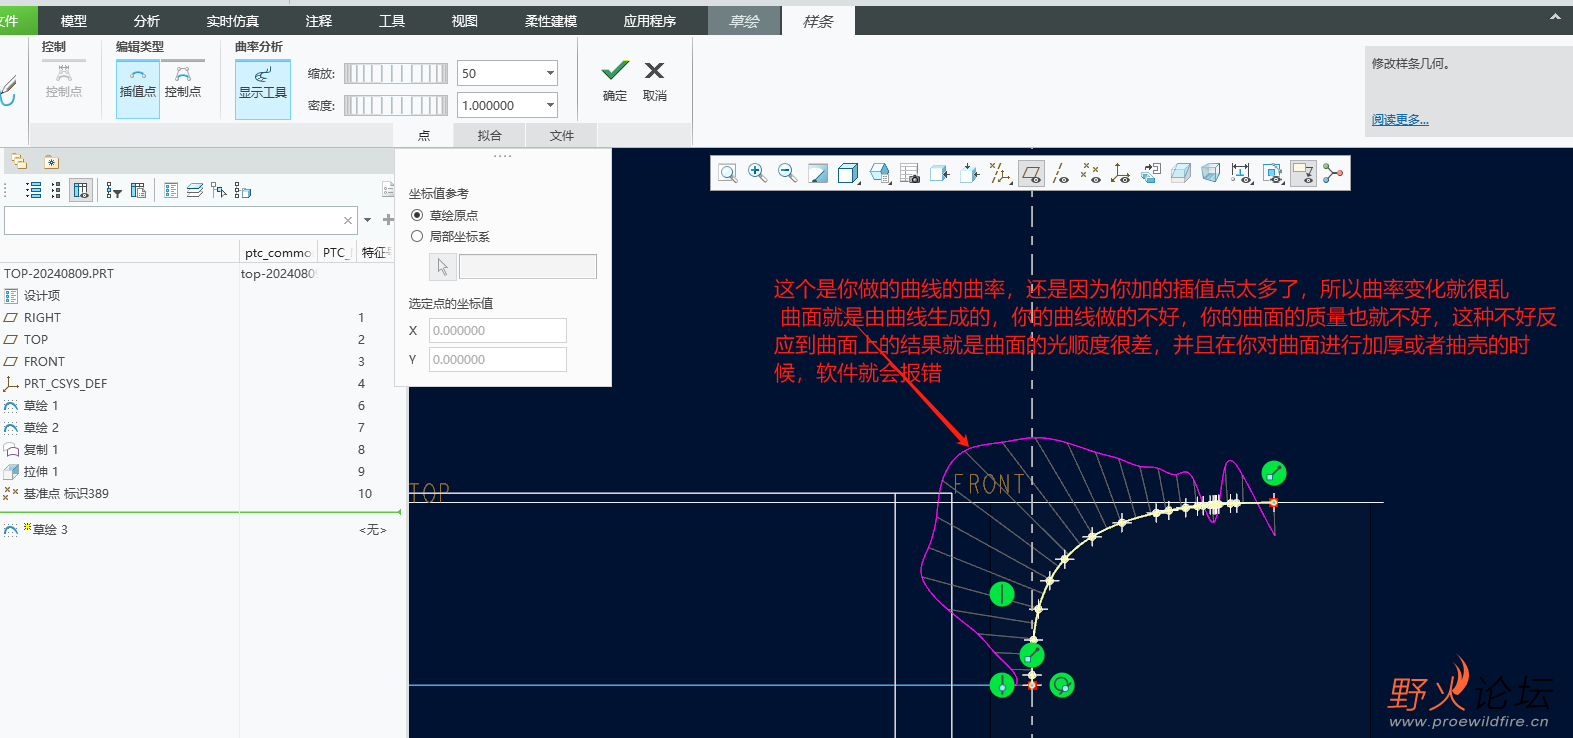This screenshot has width=1573, height=738.
Task: Collapse the ribbon with top-right chevron
Action: point(1555,16)
